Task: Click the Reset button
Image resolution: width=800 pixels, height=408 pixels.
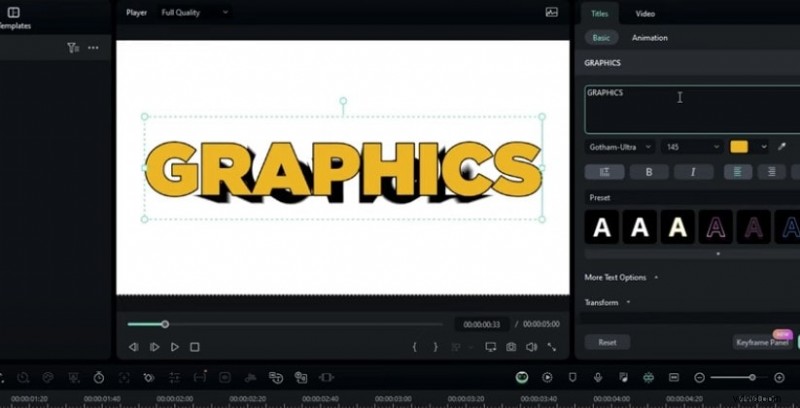Action: (x=607, y=342)
